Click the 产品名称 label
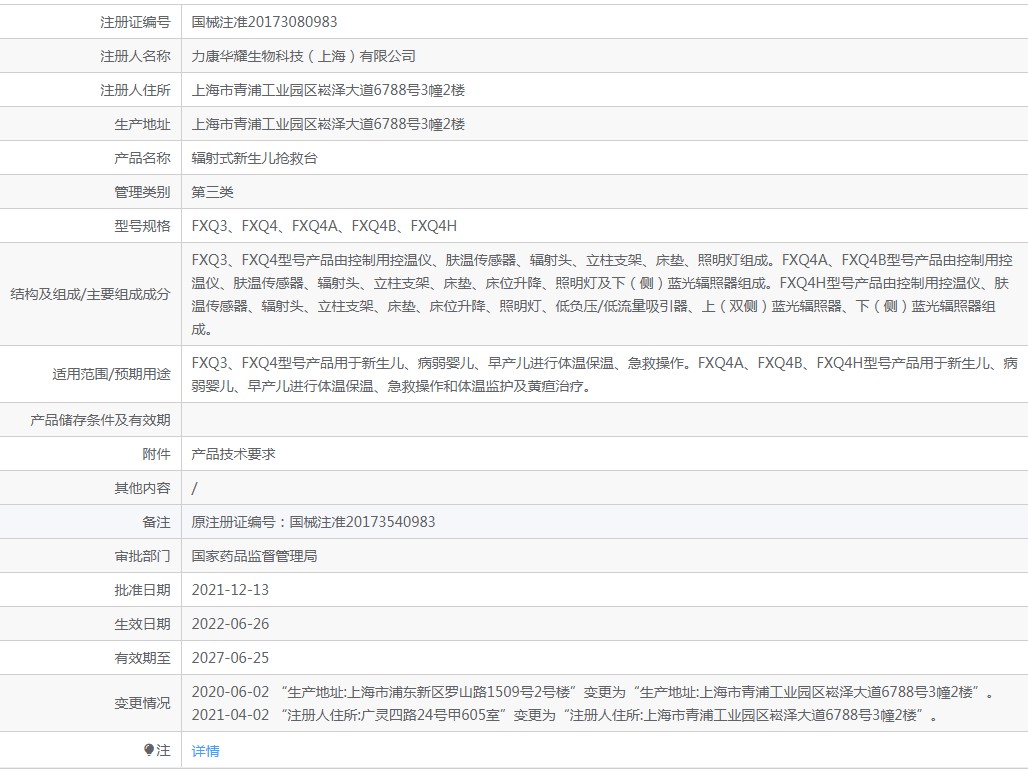This screenshot has height=776, width=1028. click(142, 158)
